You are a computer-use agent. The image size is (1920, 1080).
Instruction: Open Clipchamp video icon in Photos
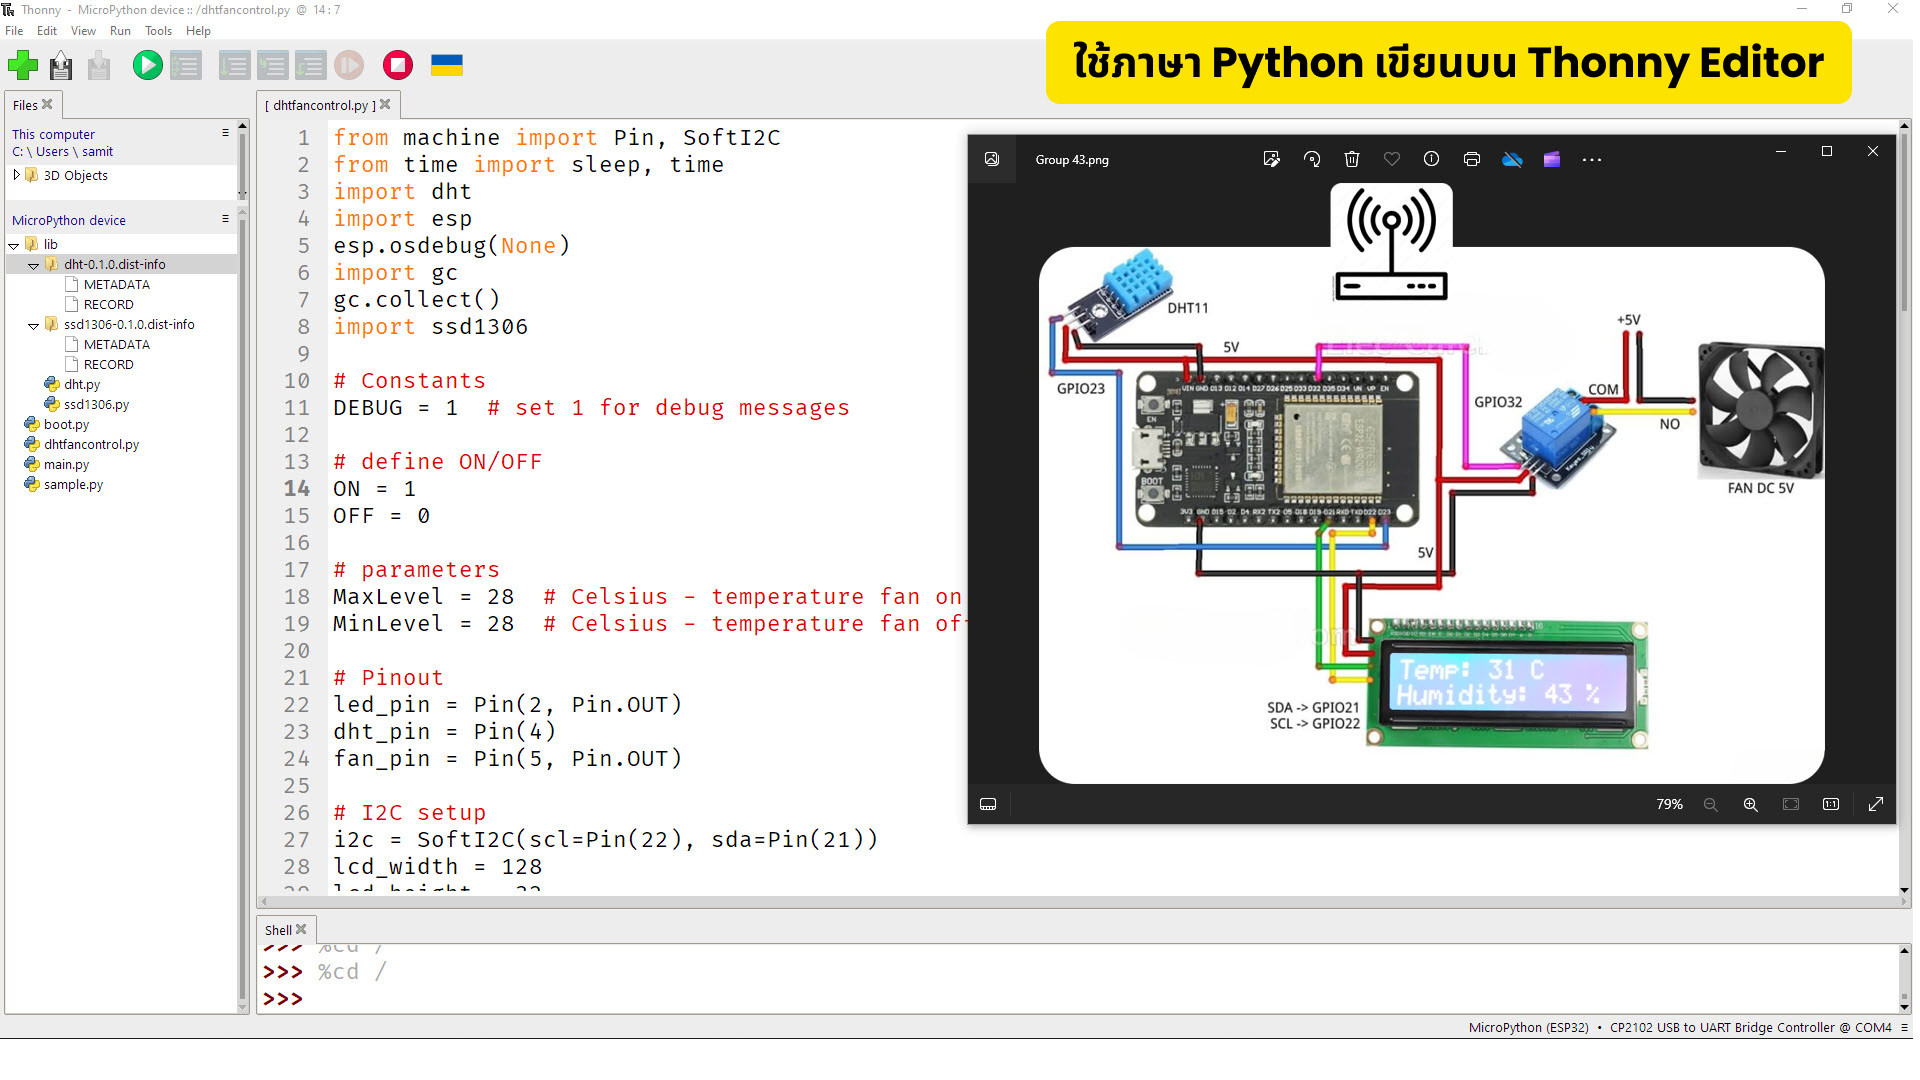tap(1552, 159)
